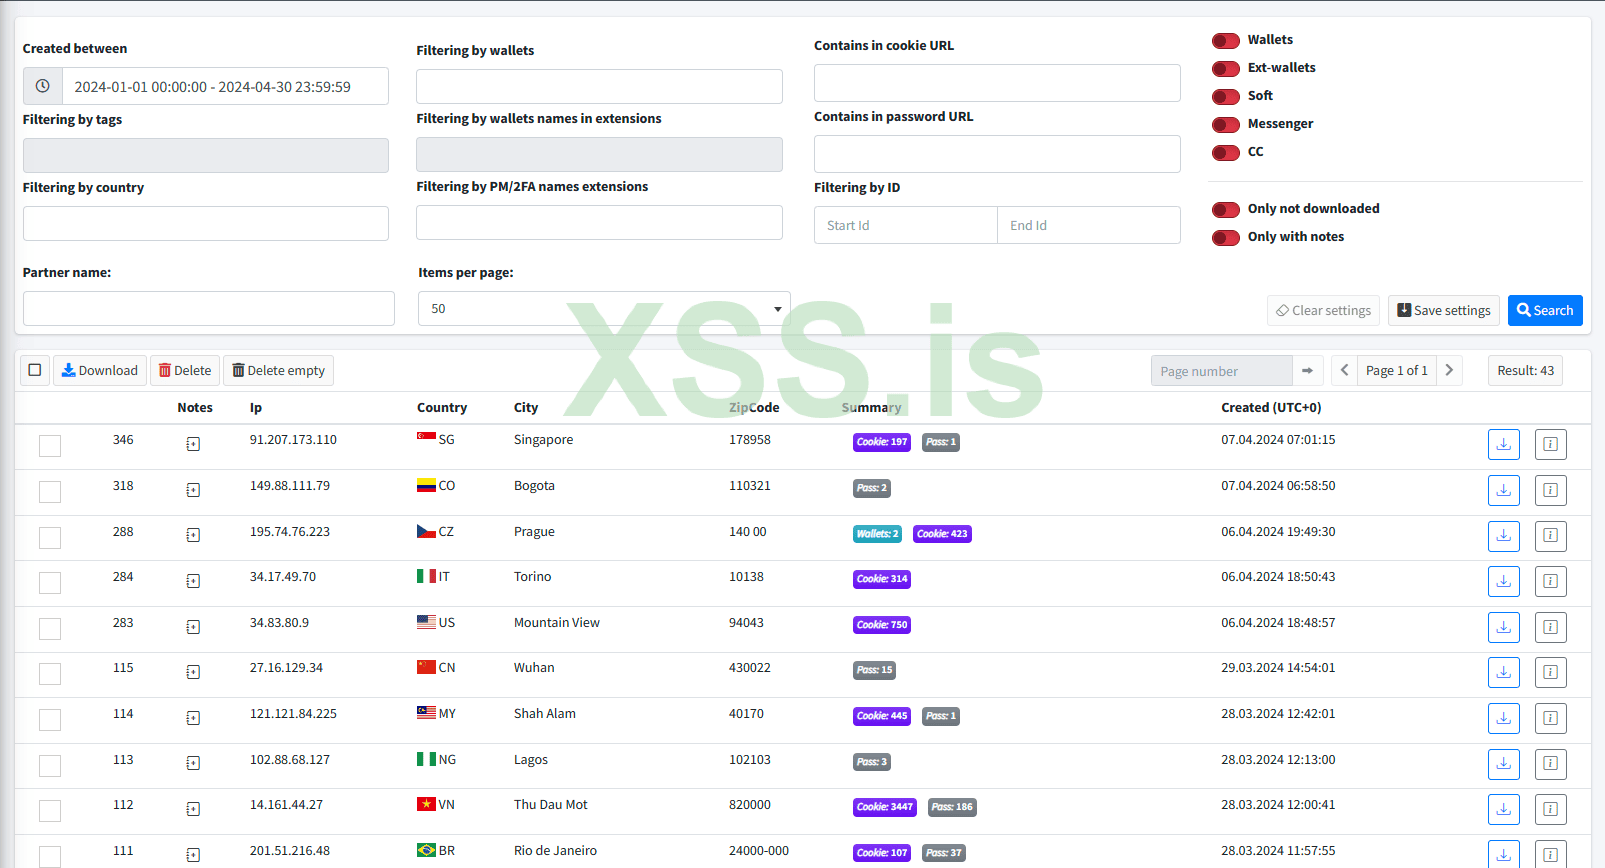Run the Search

tap(1545, 310)
